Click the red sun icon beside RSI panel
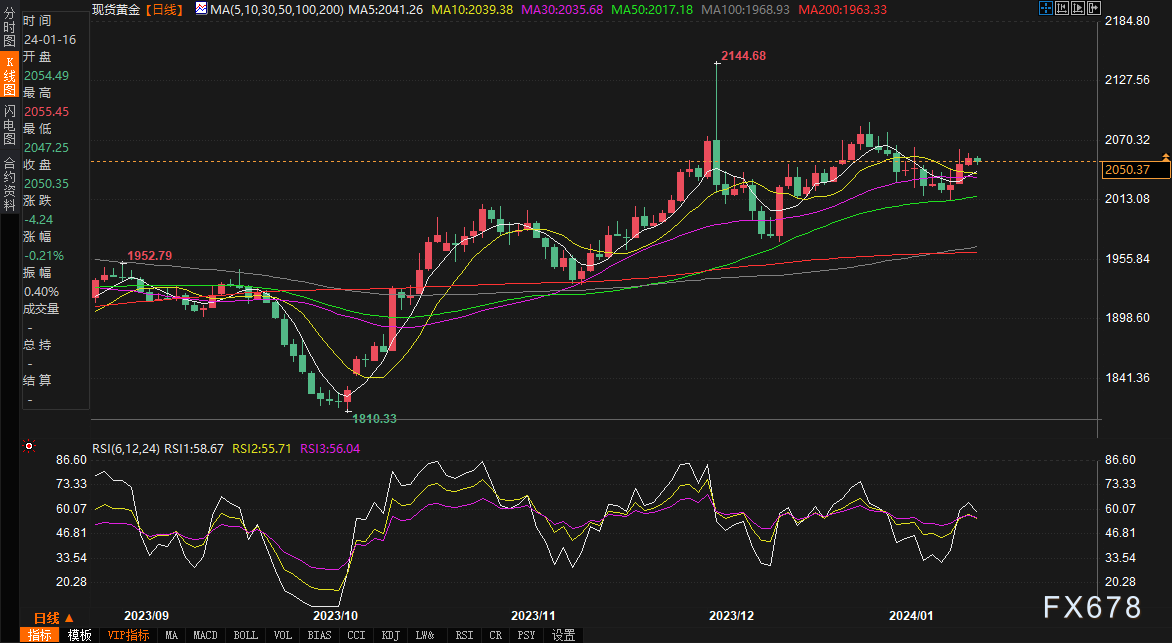This screenshot has width=1172, height=643. (29, 446)
